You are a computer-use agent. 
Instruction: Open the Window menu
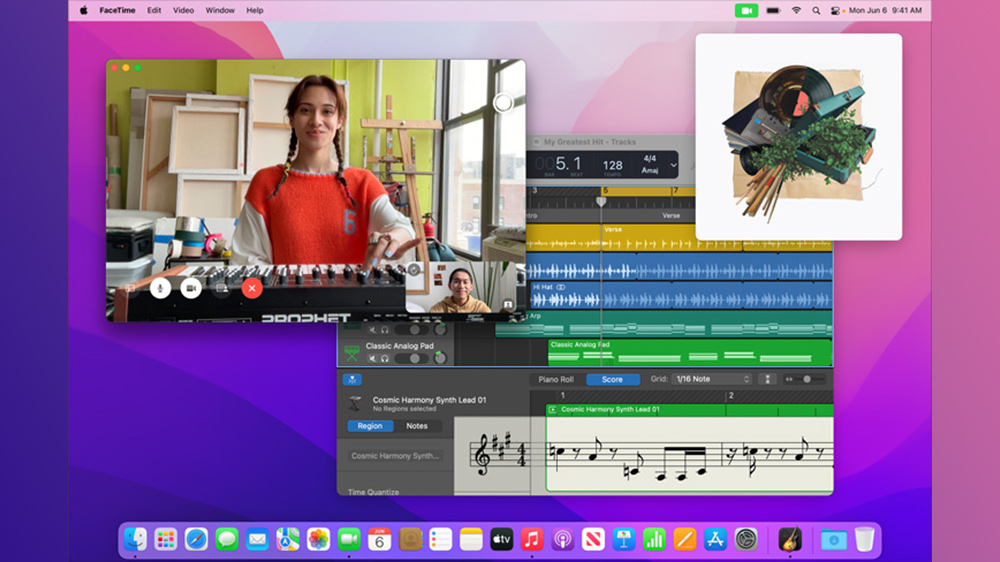(x=219, y=10)
